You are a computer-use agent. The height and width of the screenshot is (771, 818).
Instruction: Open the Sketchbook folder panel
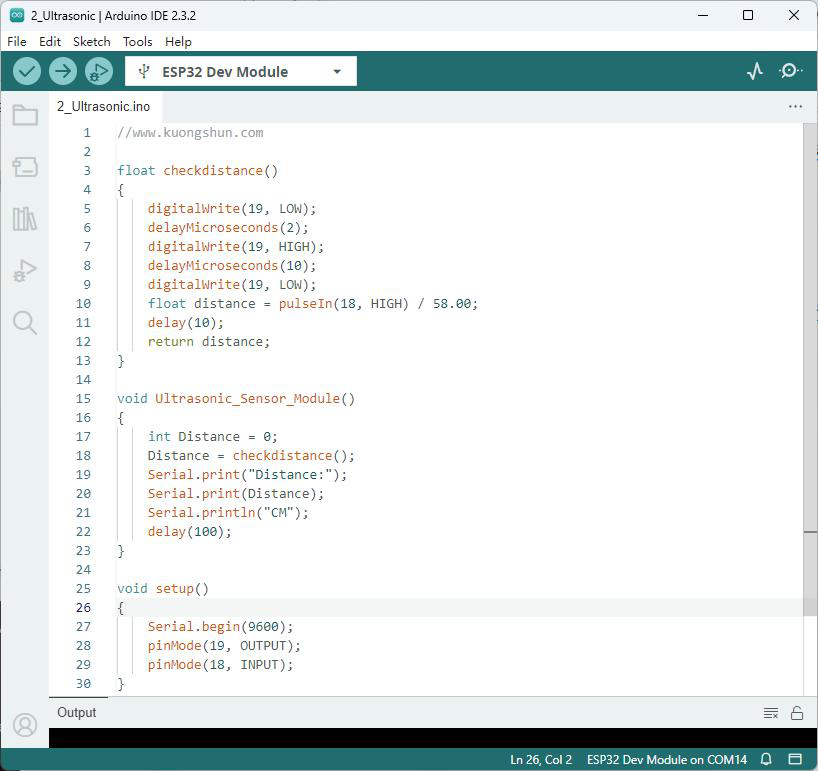[x=25, y=115]
